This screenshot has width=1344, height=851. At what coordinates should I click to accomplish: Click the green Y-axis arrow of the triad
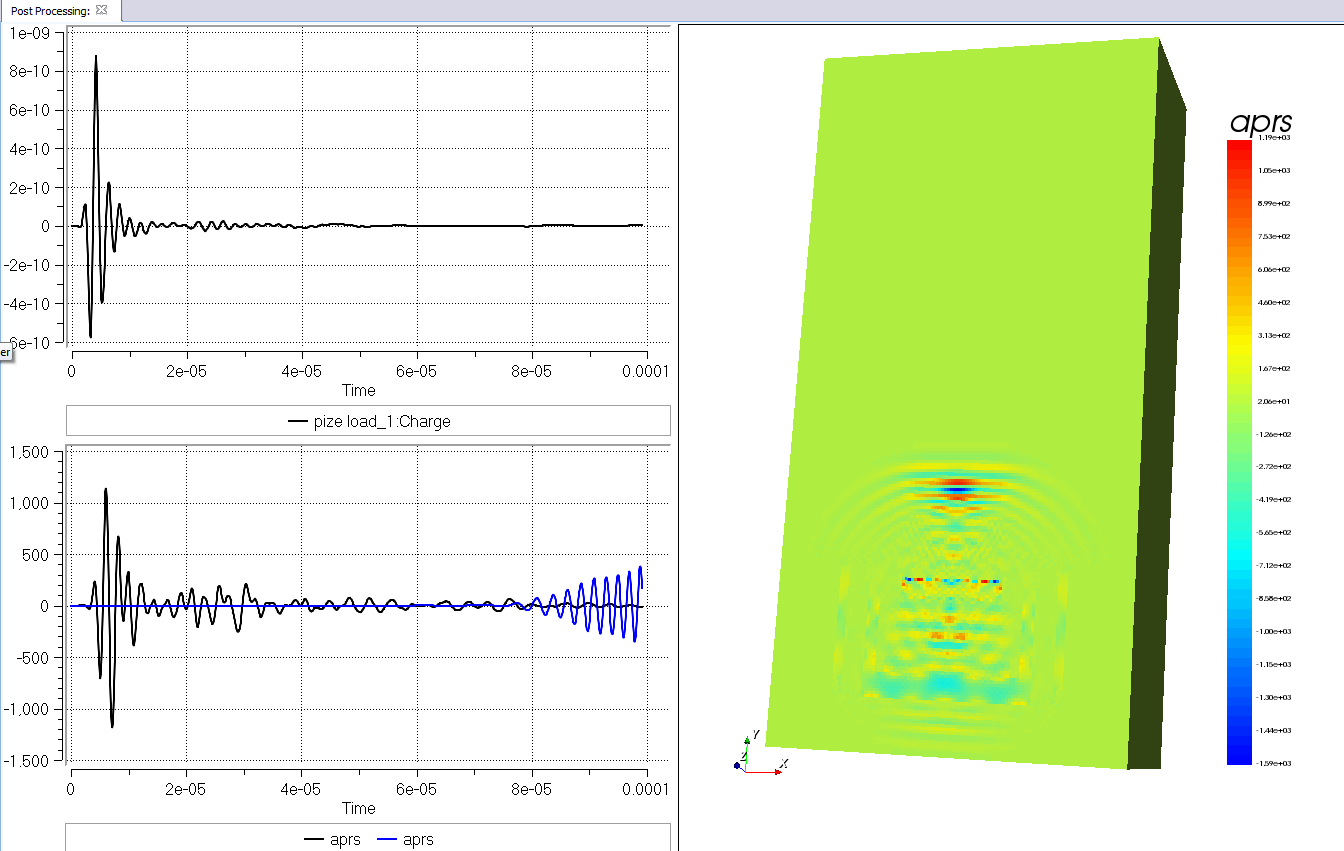[x=746, y=746]
